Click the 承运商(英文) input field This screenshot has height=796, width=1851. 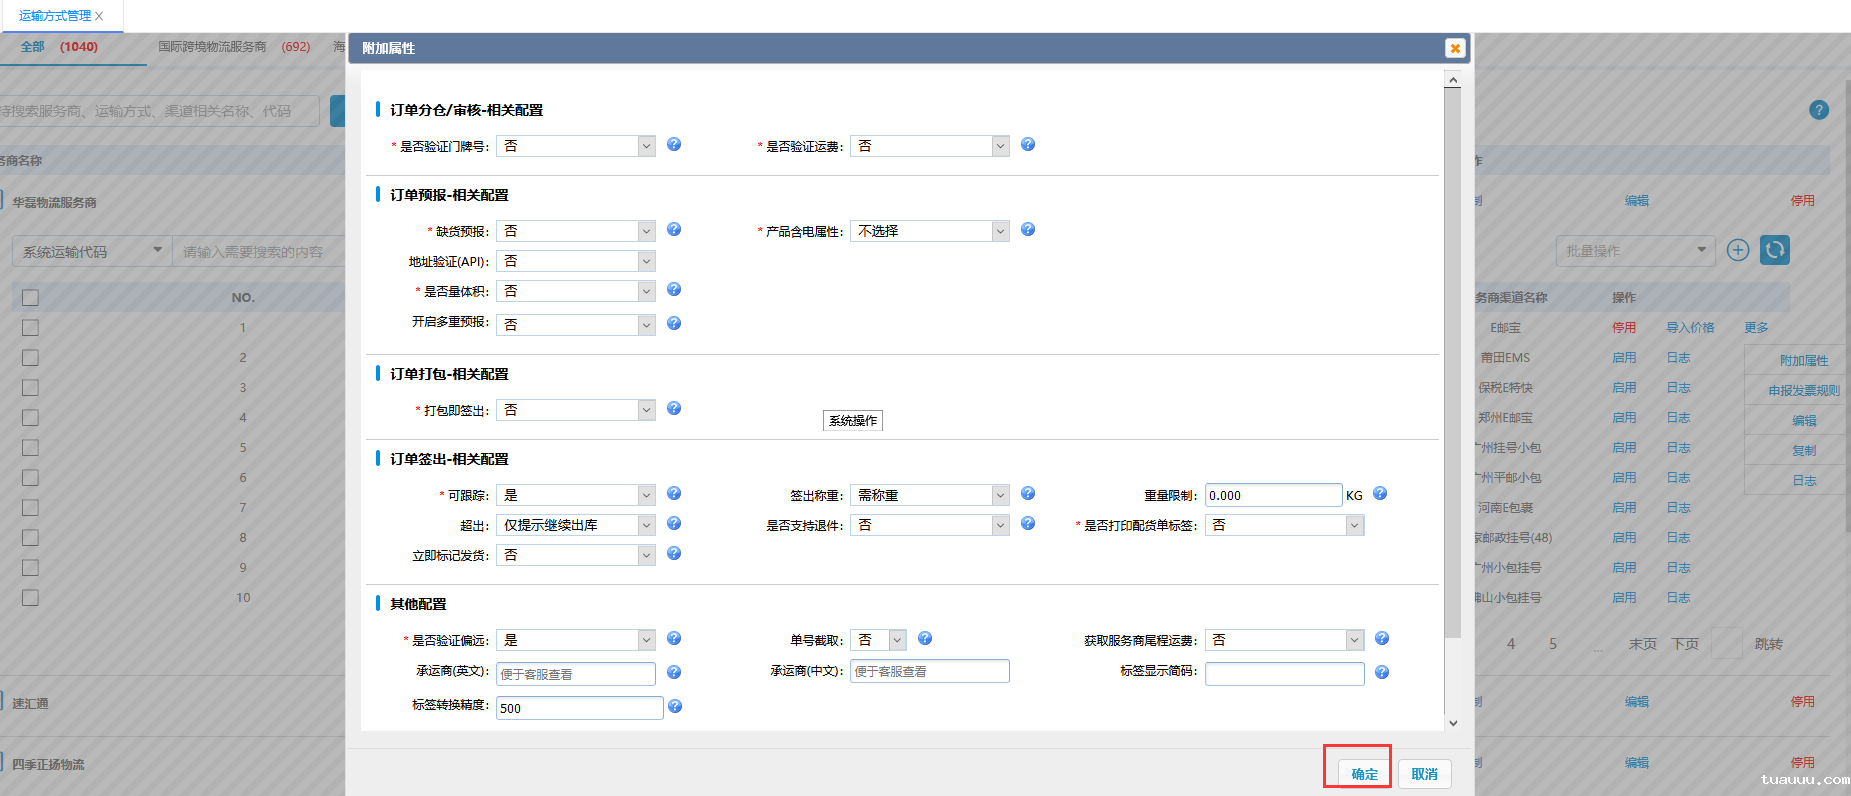(576, 674)
